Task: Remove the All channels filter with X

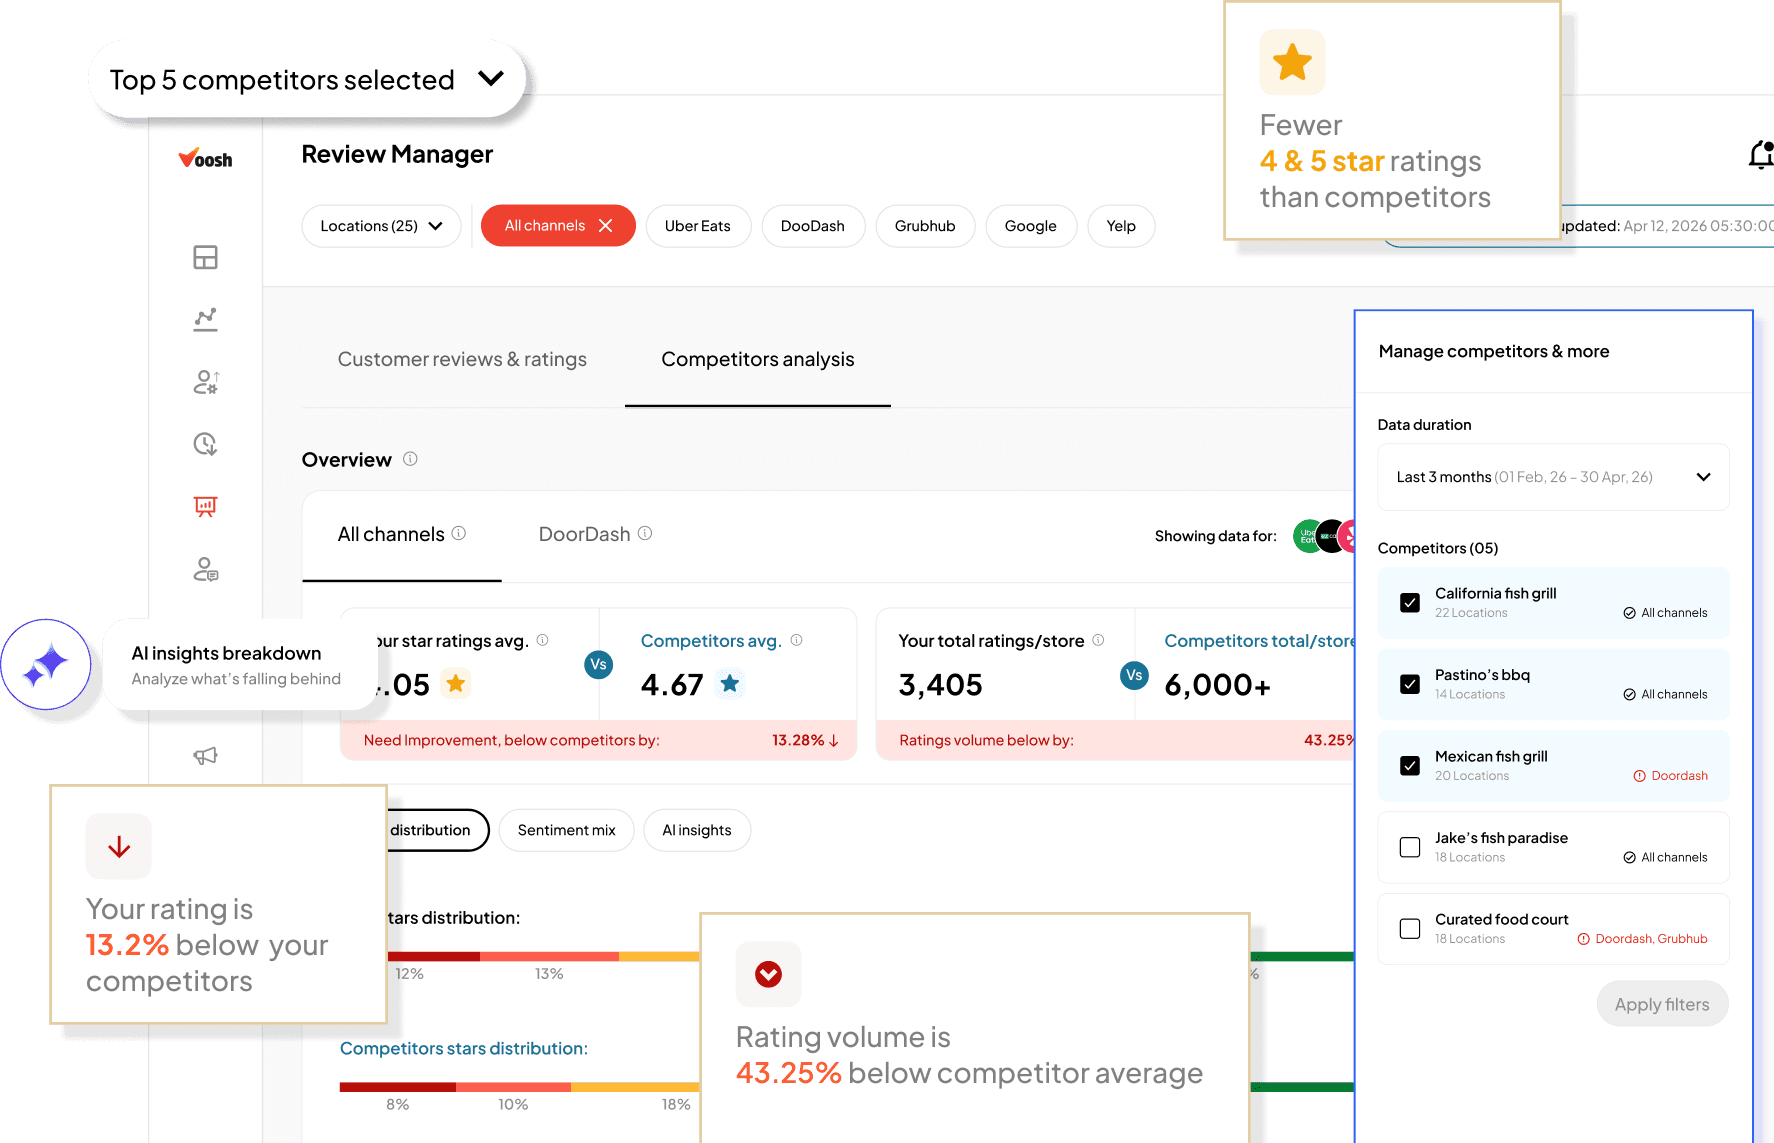Action: (605, 226)
